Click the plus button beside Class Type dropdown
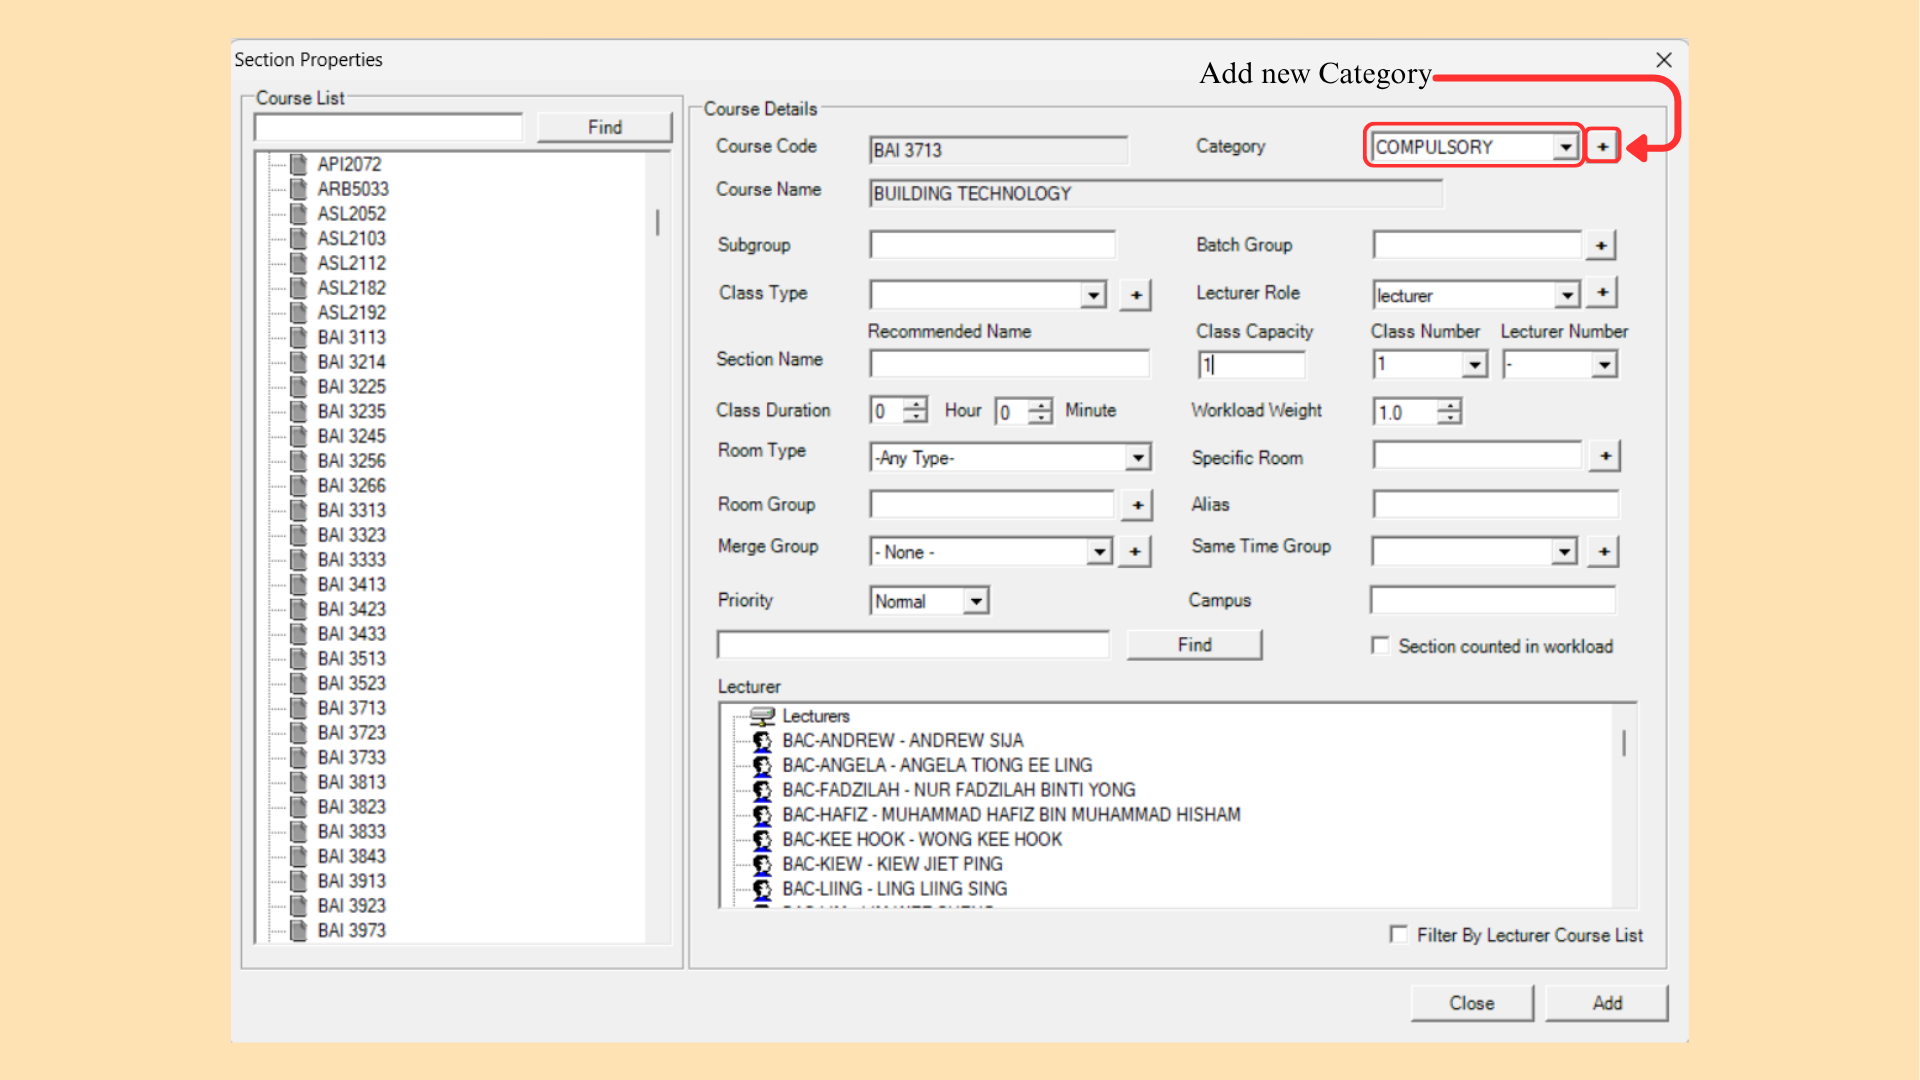 coord(1136,295)
